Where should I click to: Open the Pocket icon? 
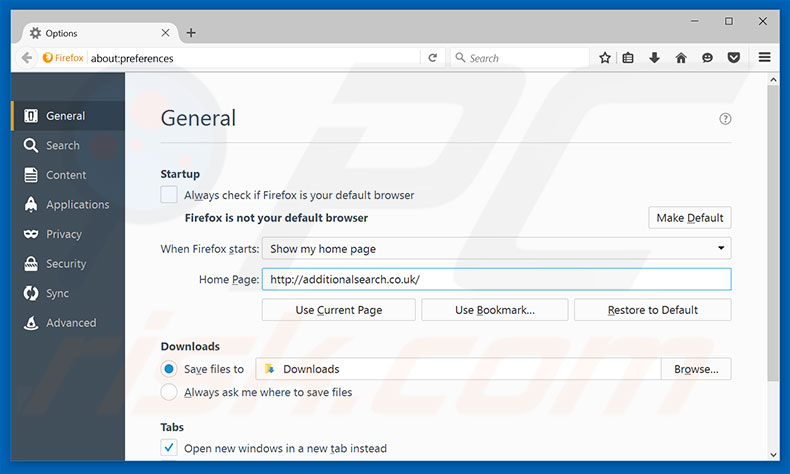pos(734,58)
